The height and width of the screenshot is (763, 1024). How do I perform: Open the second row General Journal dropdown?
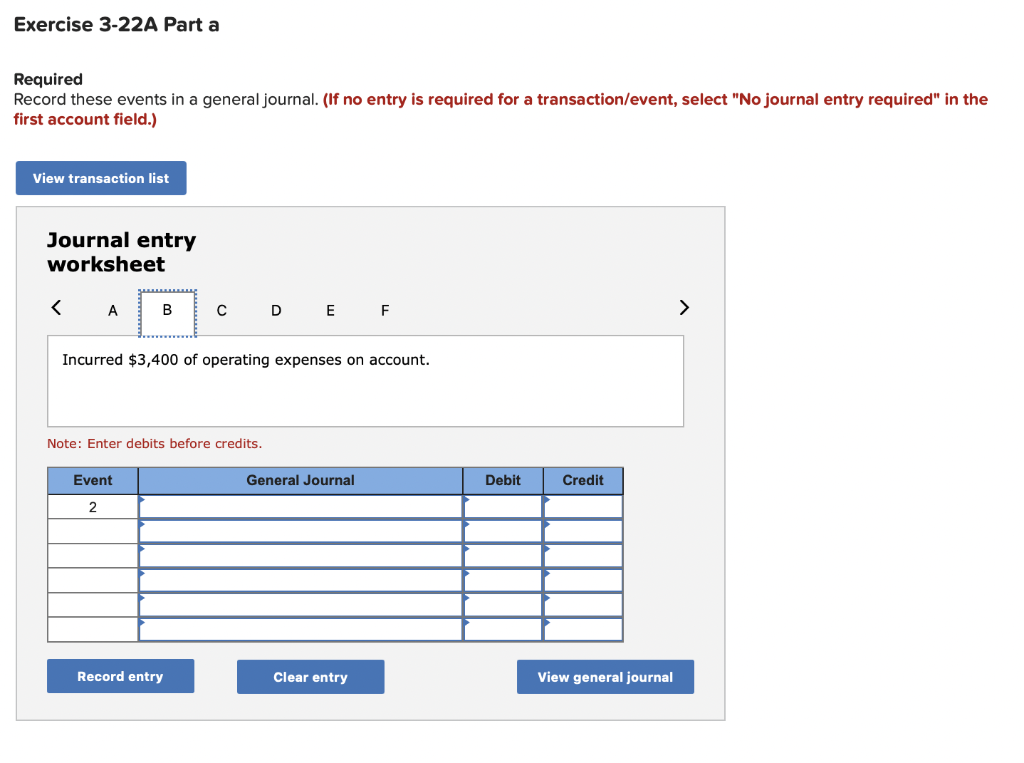click(300, 531)
